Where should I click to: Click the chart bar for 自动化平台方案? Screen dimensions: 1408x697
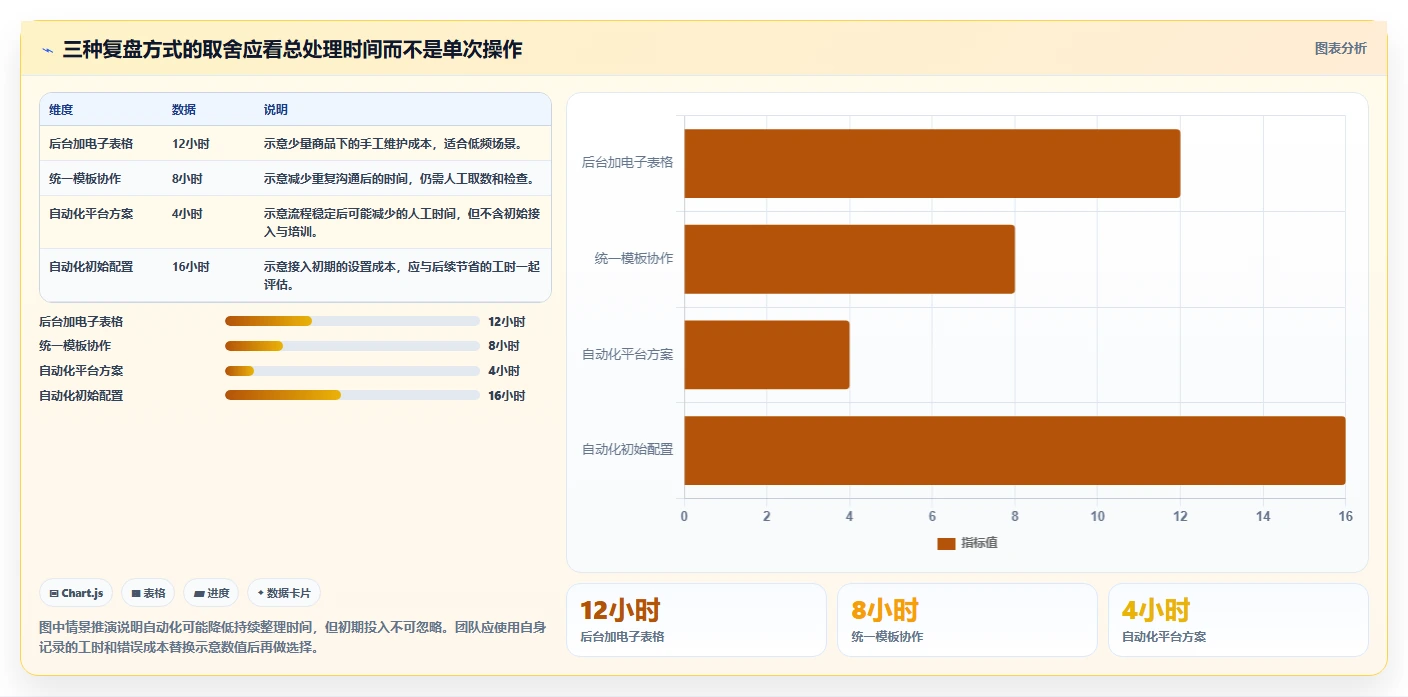coord(767,355)
